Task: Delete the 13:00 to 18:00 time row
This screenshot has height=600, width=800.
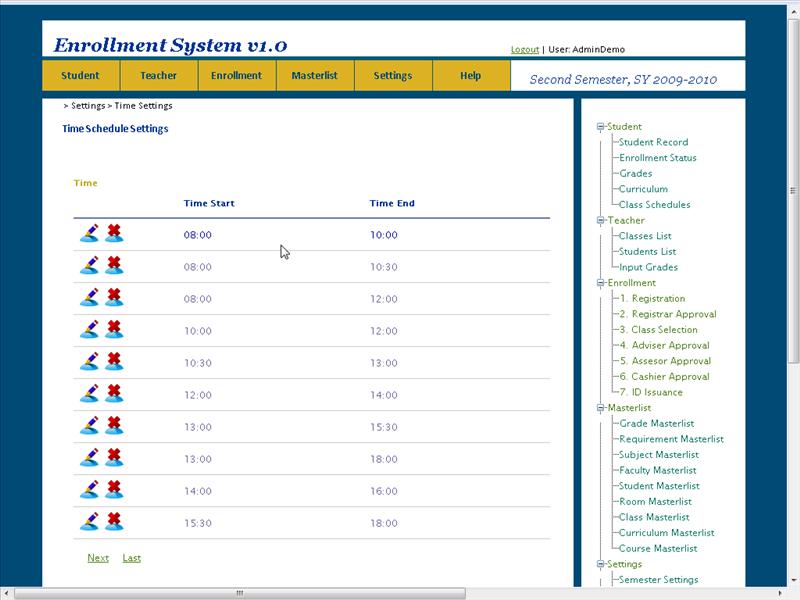Action: click(114, 458)
